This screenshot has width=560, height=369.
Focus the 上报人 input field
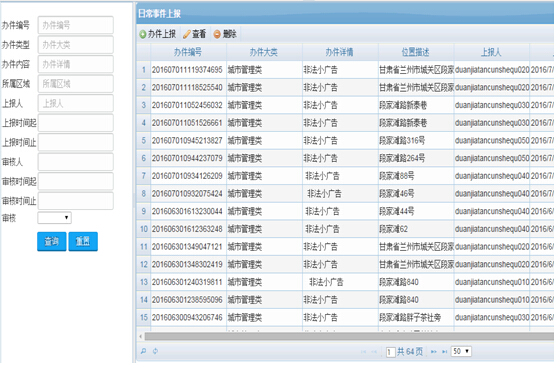click(76, 104)
